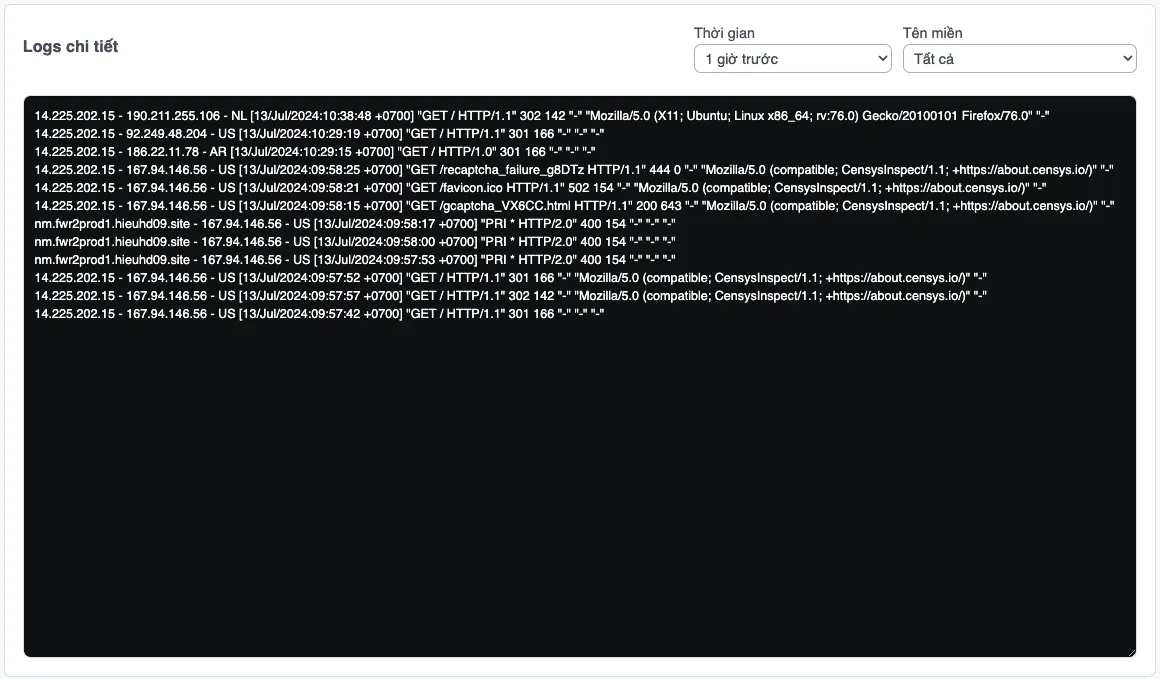Click the favicon.ico 502 log entry
The width and height of the screenshot is (1160, 679).
click(x=540, y=188)
